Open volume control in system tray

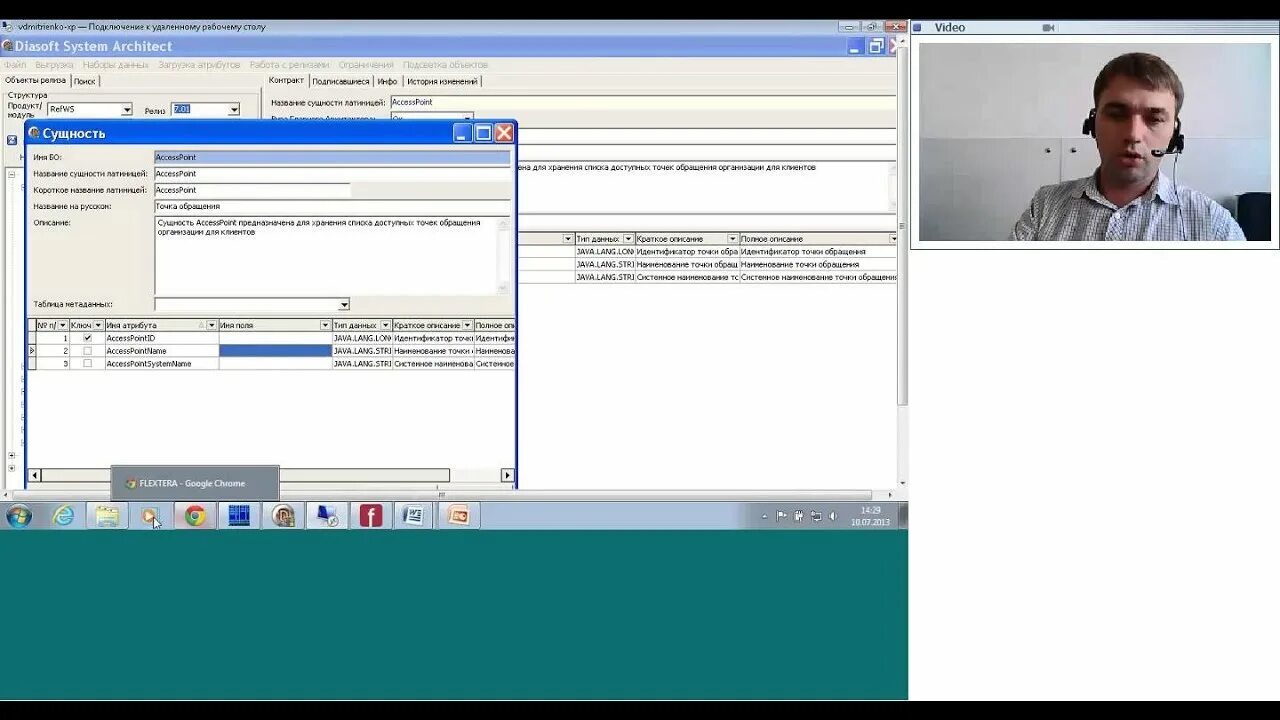pos(833,516)
